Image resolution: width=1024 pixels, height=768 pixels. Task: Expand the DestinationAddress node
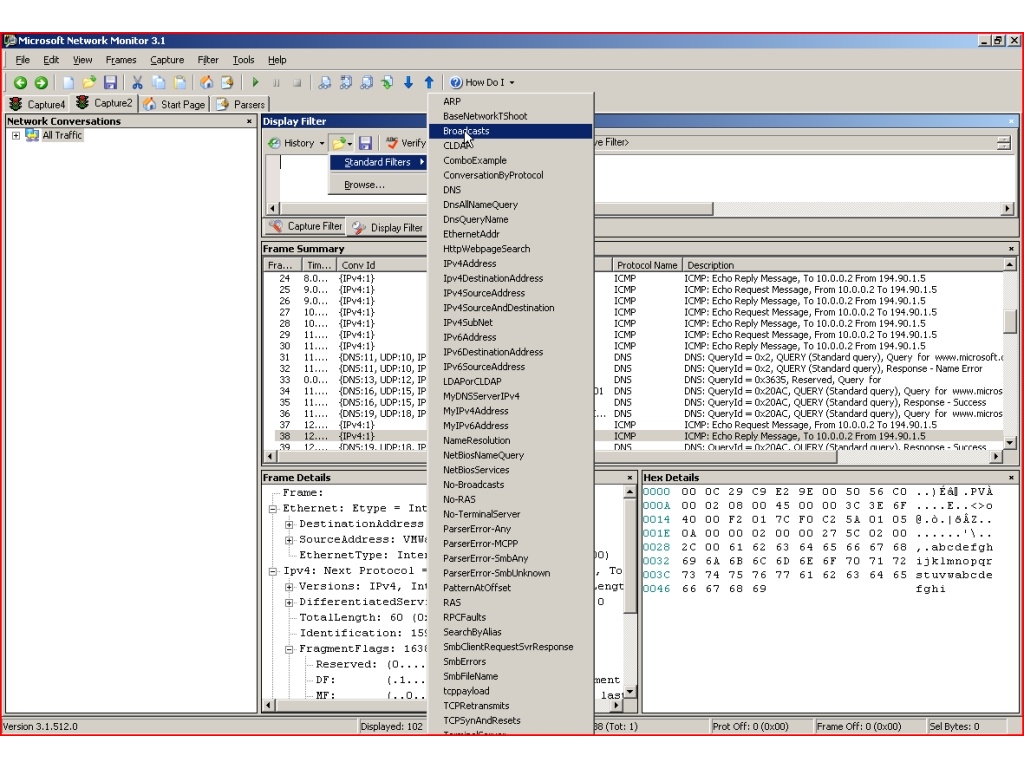pyautogui.click(x=289, y=524)
